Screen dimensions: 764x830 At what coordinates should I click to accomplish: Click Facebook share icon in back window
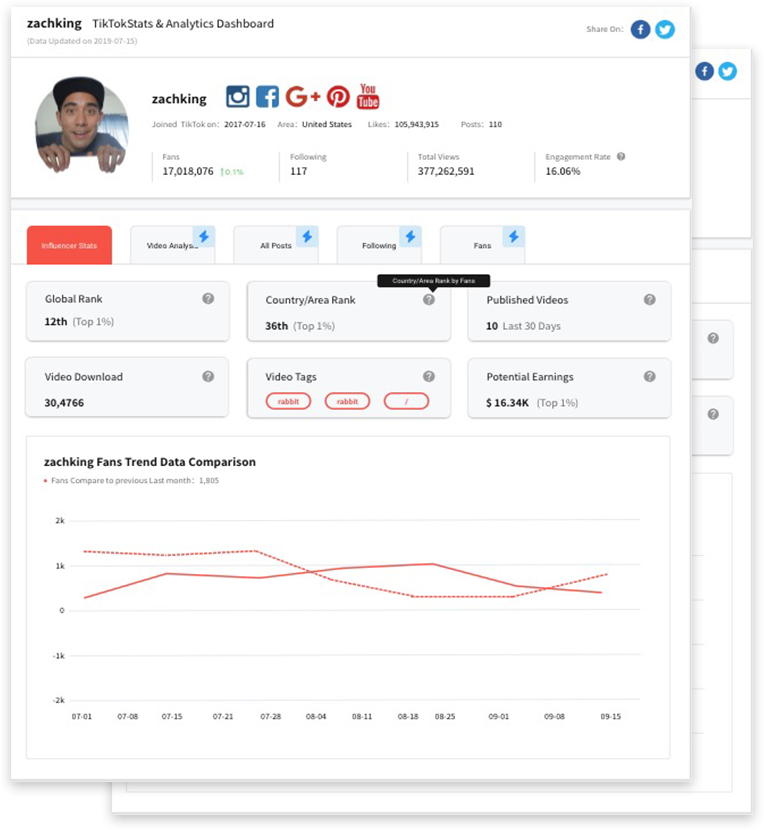[x=704, y=71]
